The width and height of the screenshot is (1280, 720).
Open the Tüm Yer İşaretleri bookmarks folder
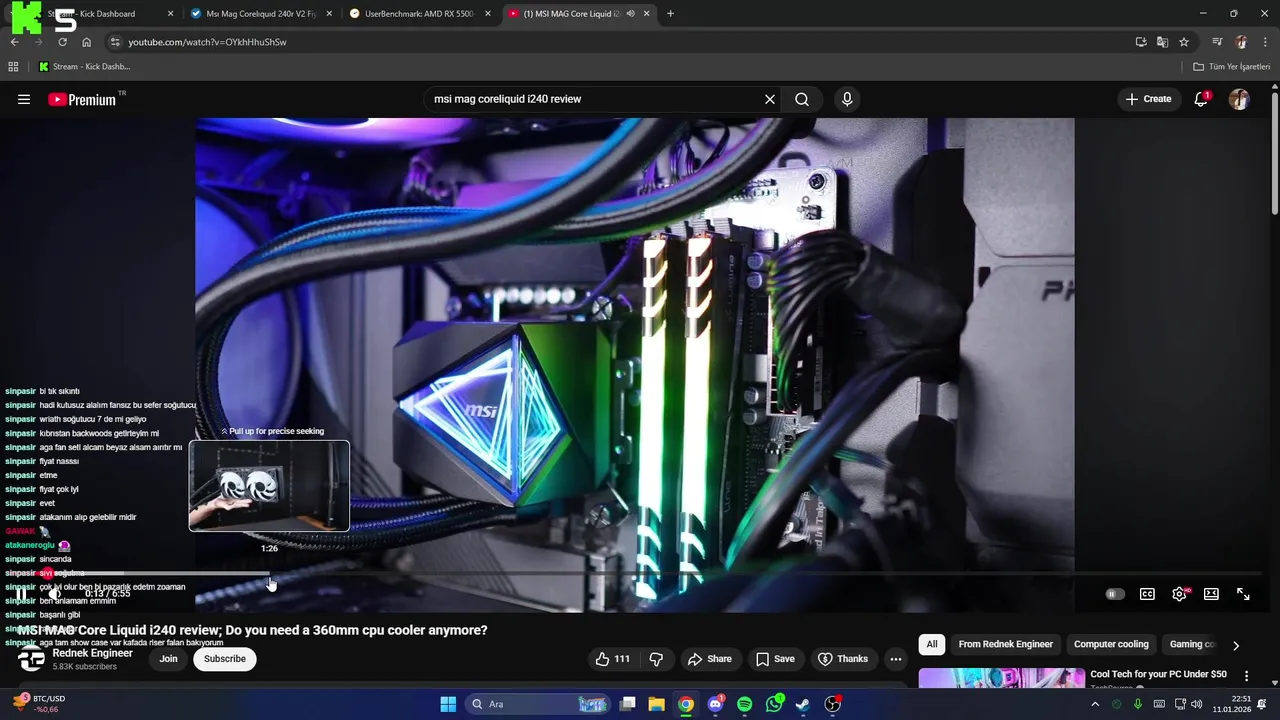(1232, 67)
